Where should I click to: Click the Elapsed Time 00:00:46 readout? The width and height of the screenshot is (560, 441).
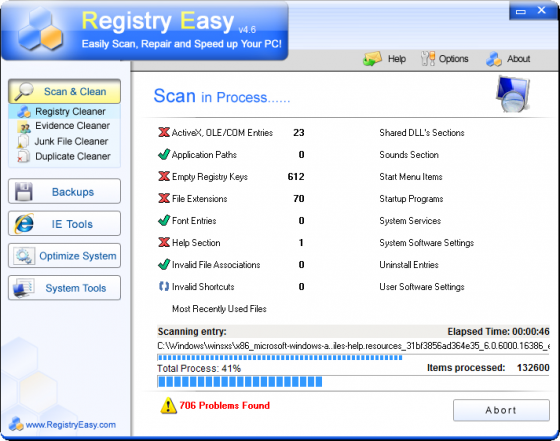[498, 332]
